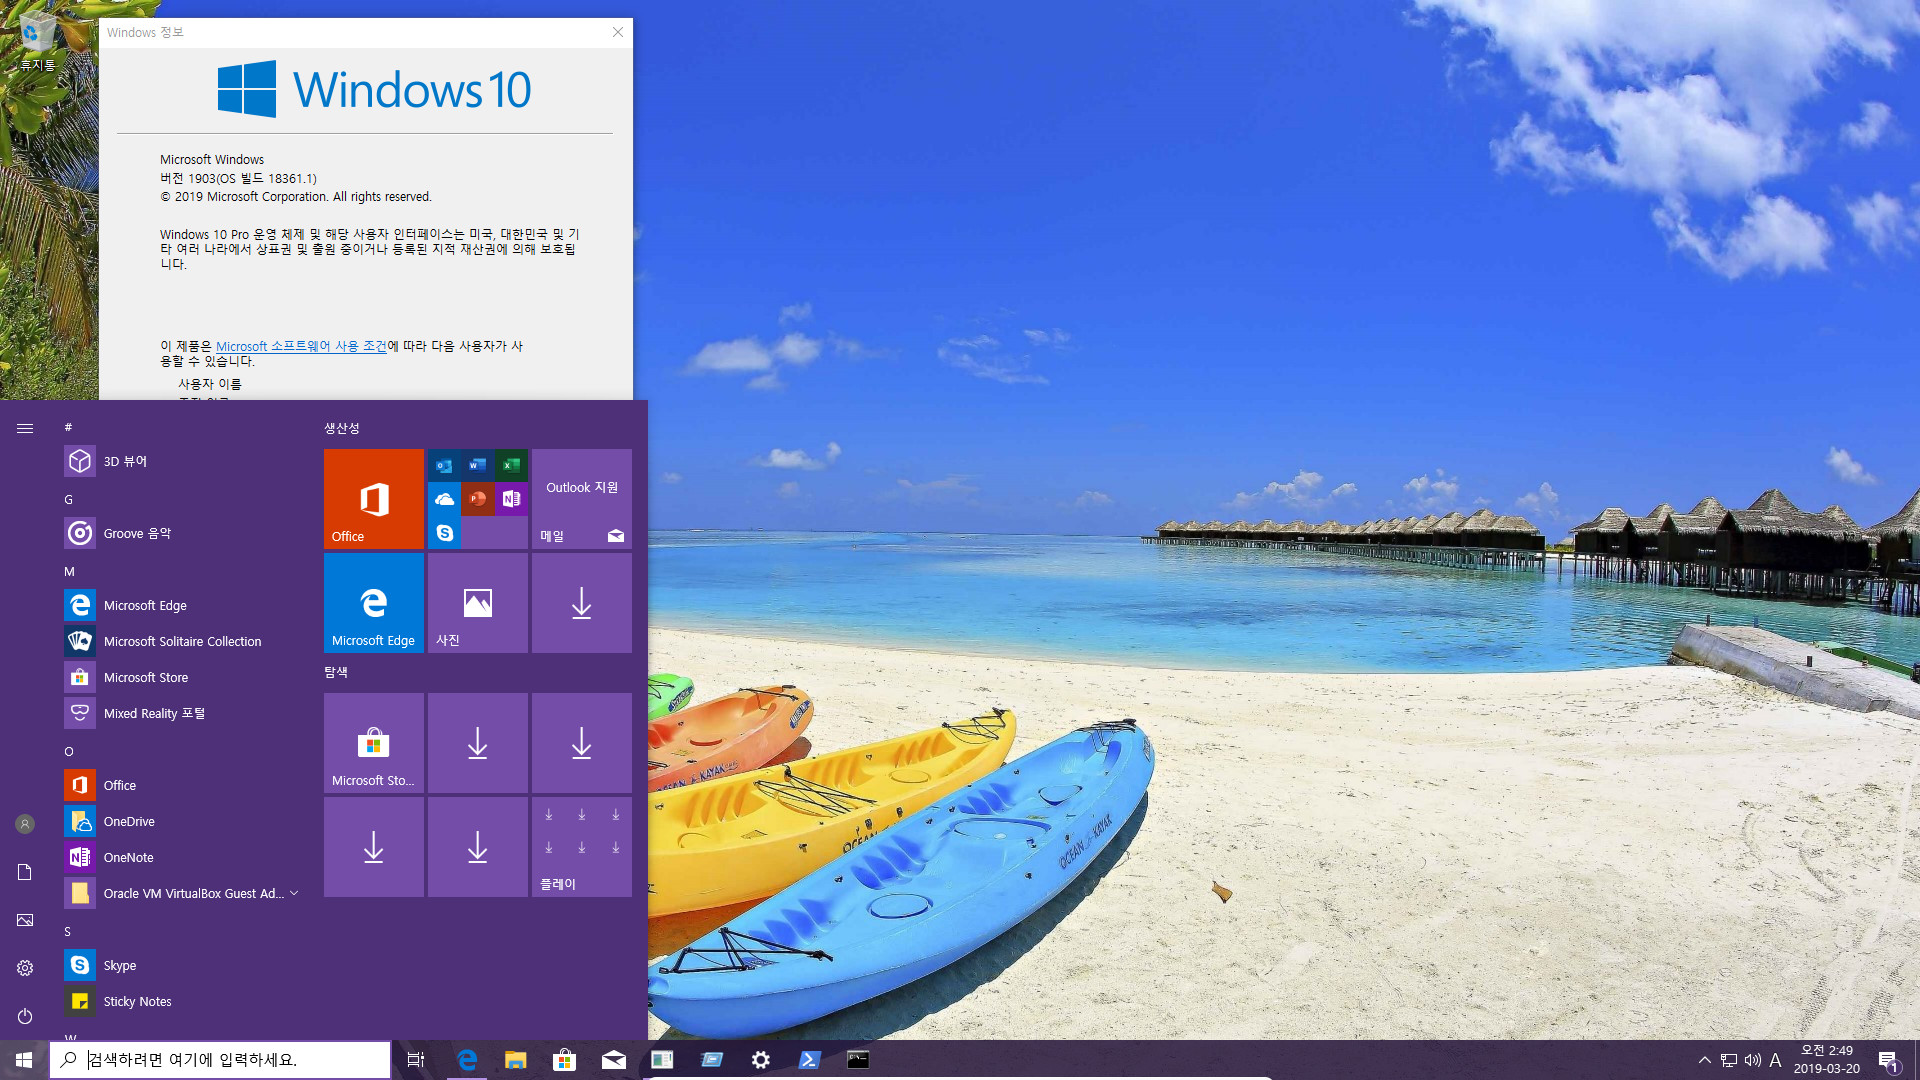This screenshot has height=1080, width=1920.
Task: Open the Microsoft Store tile
Action: [x=374, y=743]
